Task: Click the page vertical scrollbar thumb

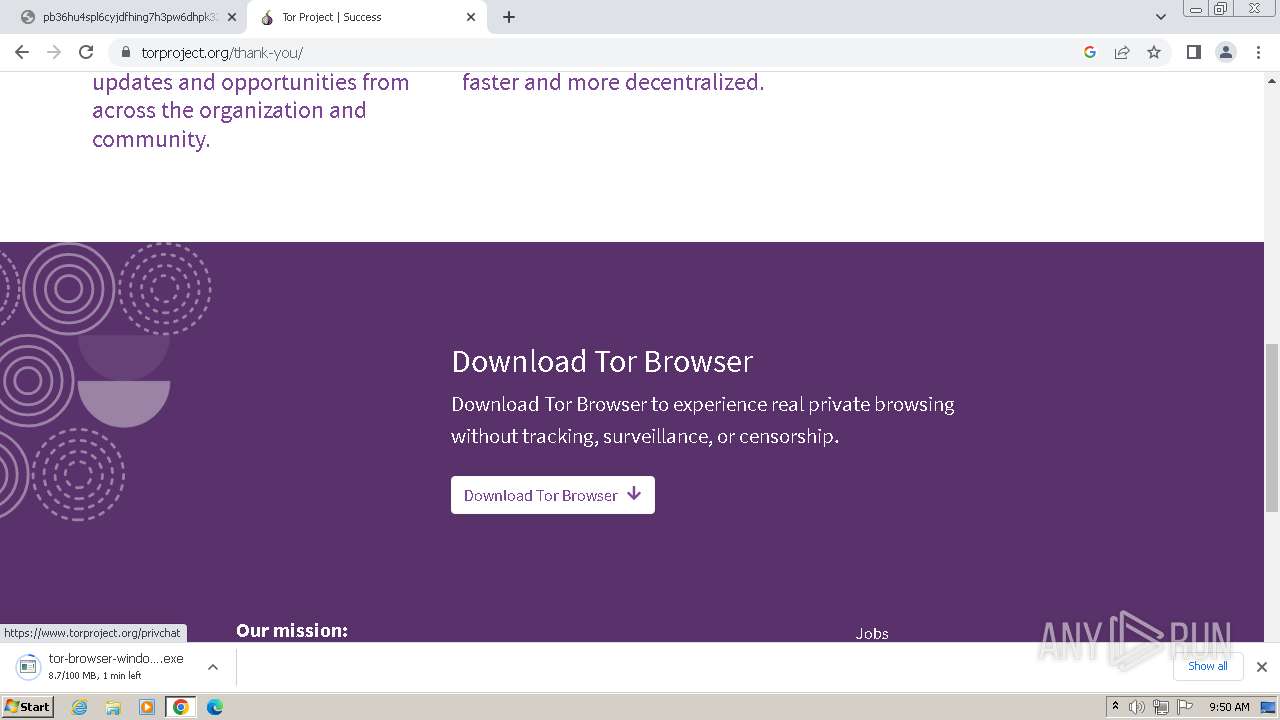Action: point(1272,427)
